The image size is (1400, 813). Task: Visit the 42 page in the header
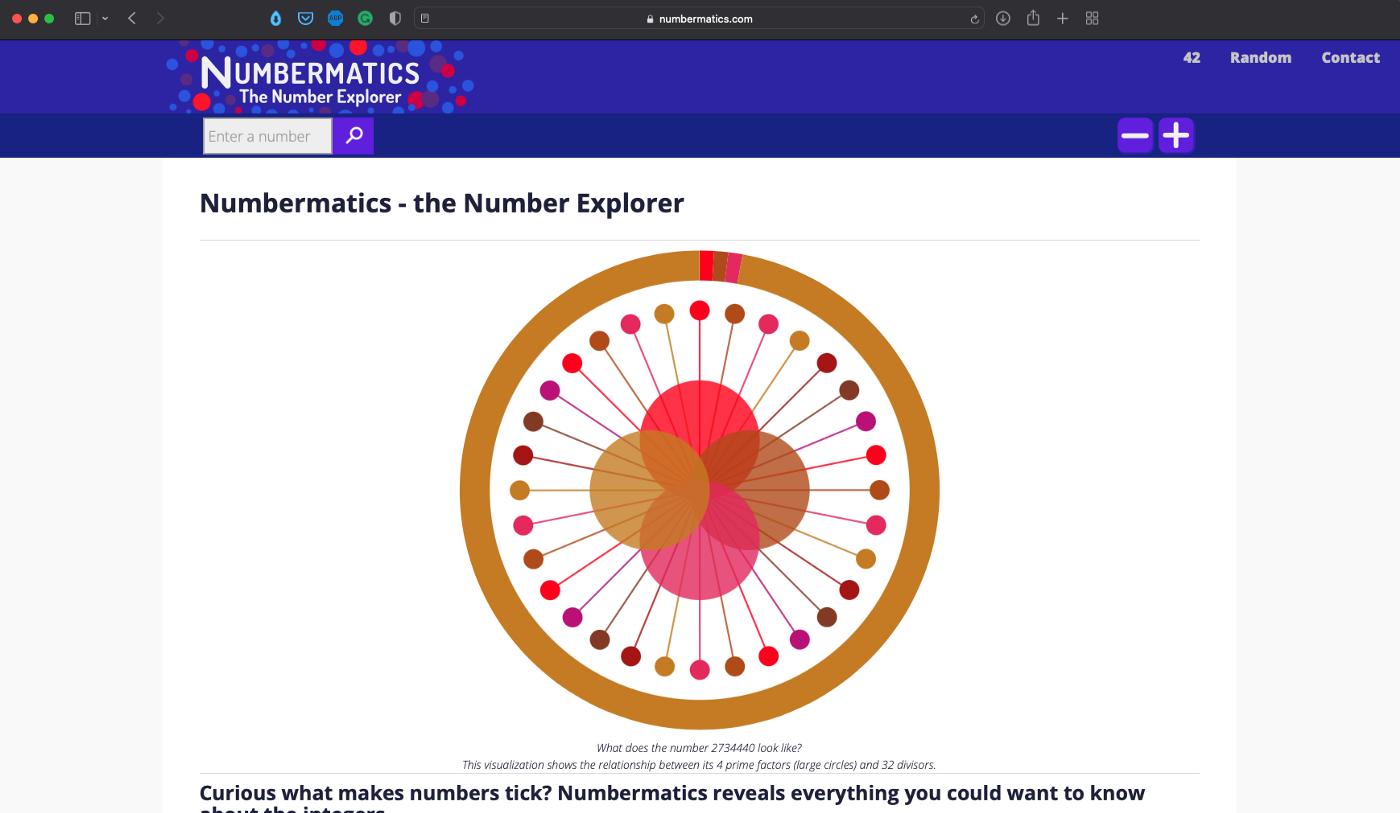point(1192,57)
